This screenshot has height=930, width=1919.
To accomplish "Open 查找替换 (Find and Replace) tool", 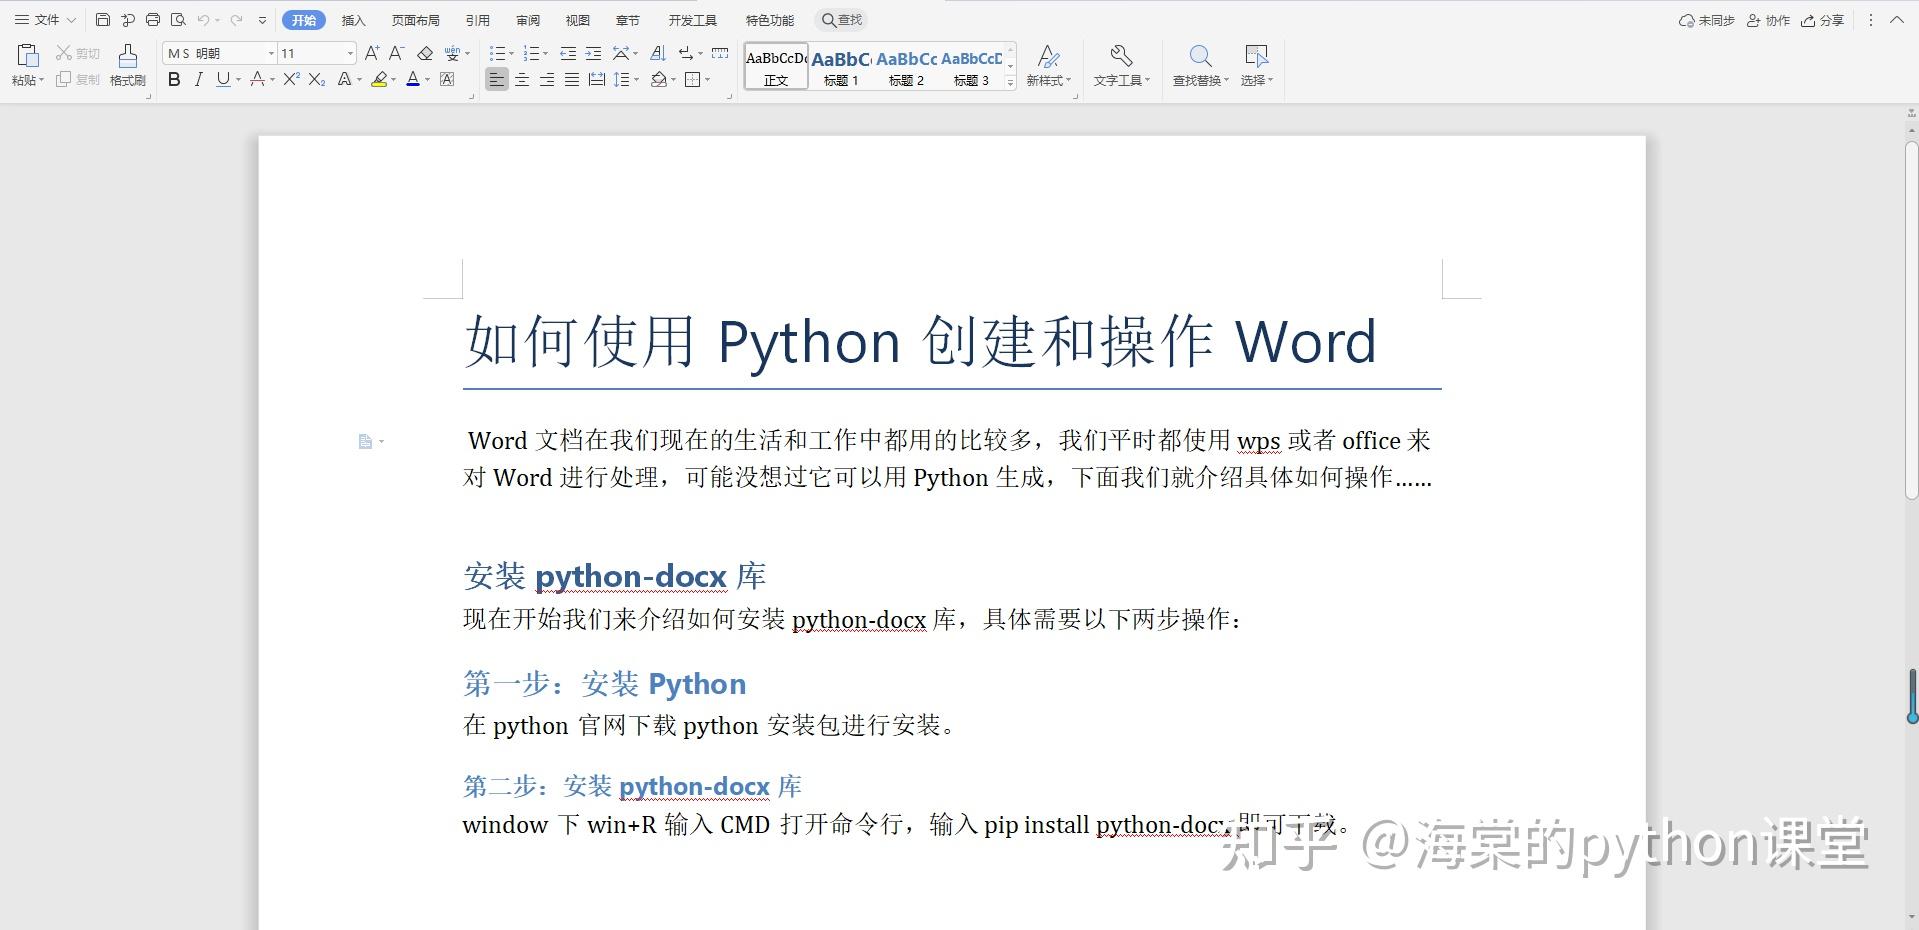I will [x=1199, y=65].
